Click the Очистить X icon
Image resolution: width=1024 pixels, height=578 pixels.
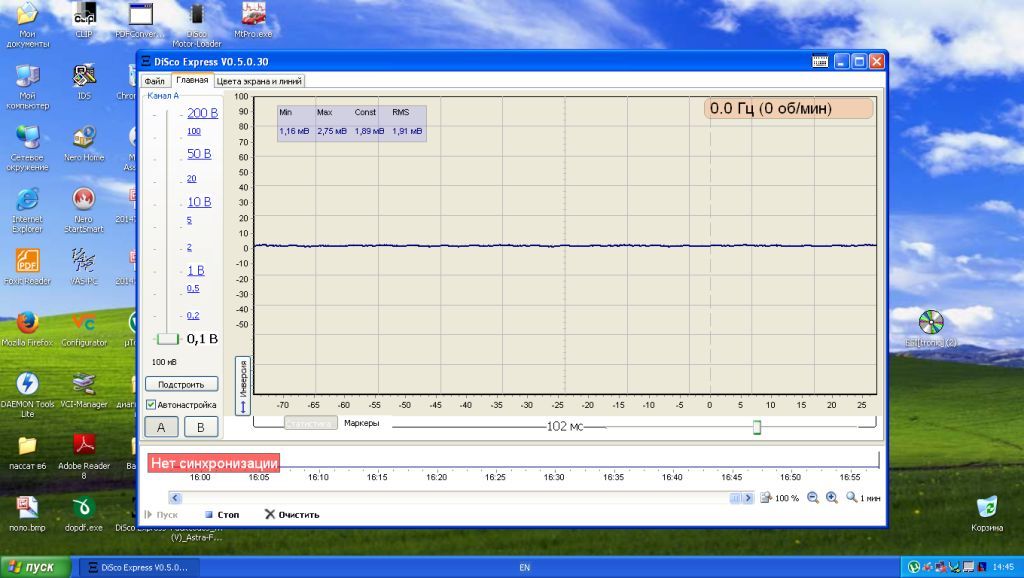click(269, 515)
